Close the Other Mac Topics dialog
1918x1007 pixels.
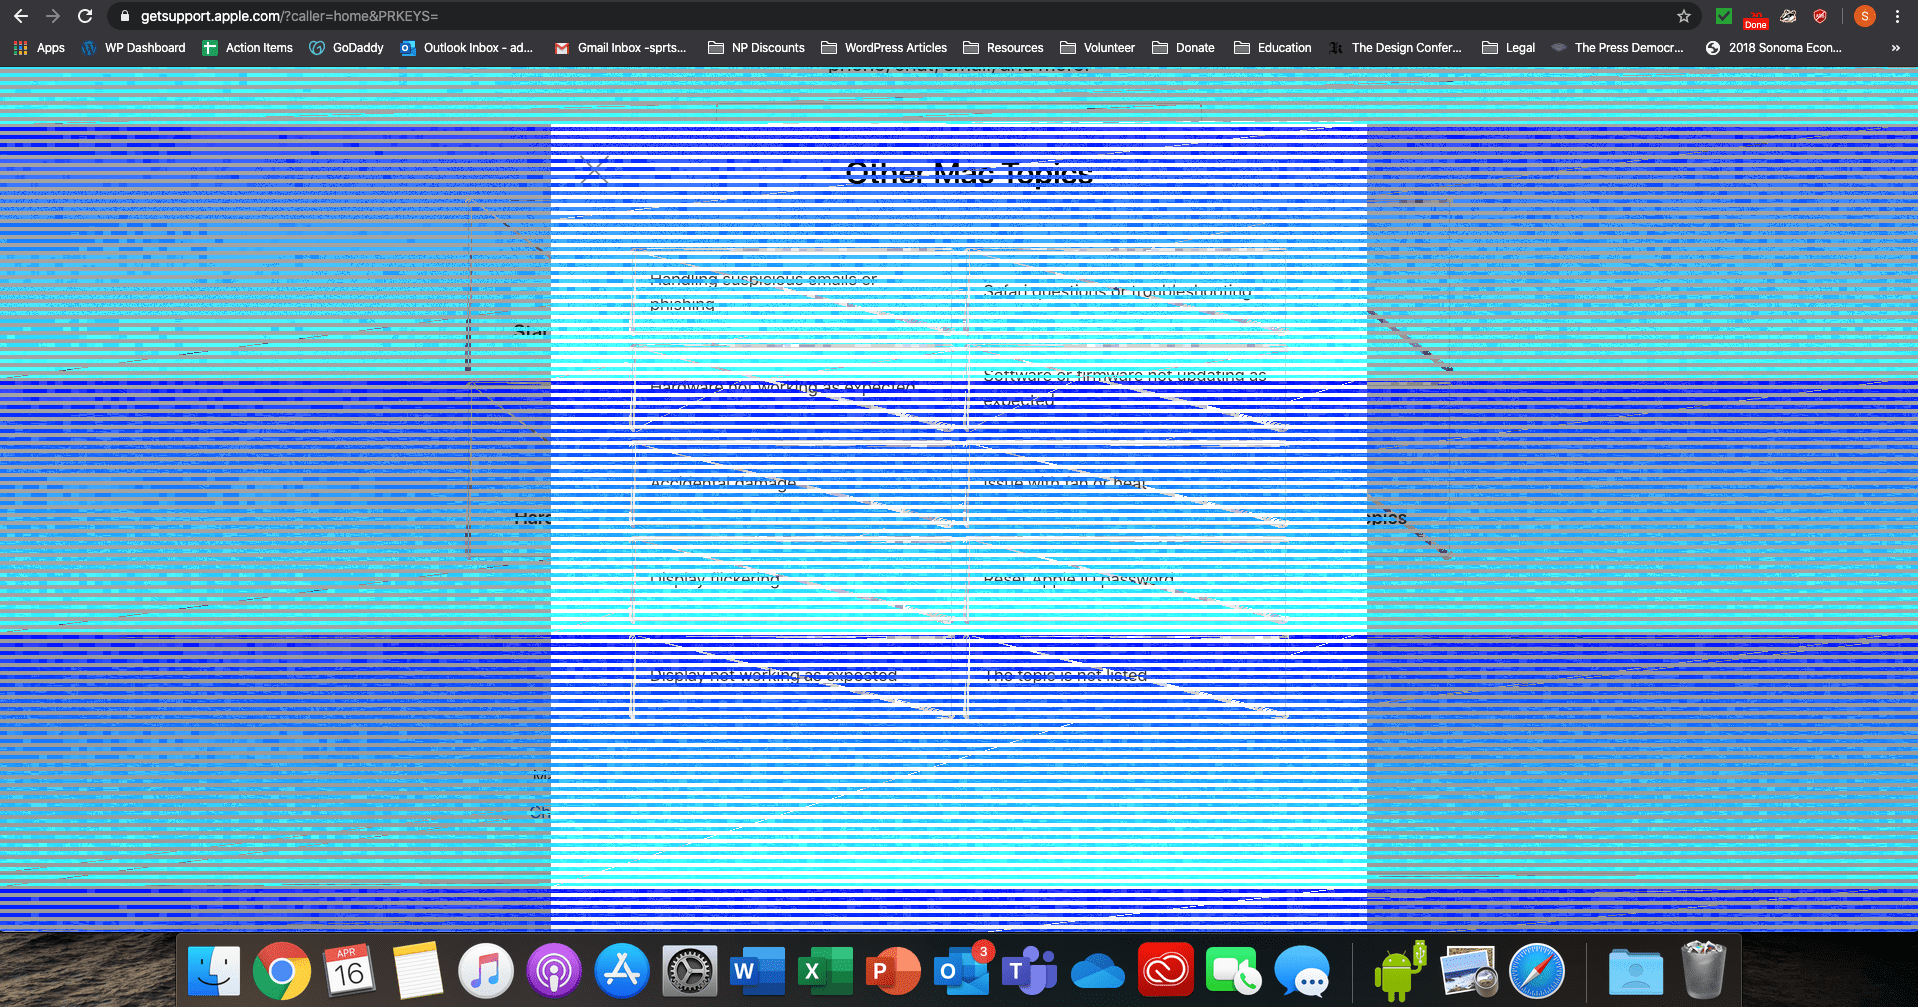(x=595, y=170)
